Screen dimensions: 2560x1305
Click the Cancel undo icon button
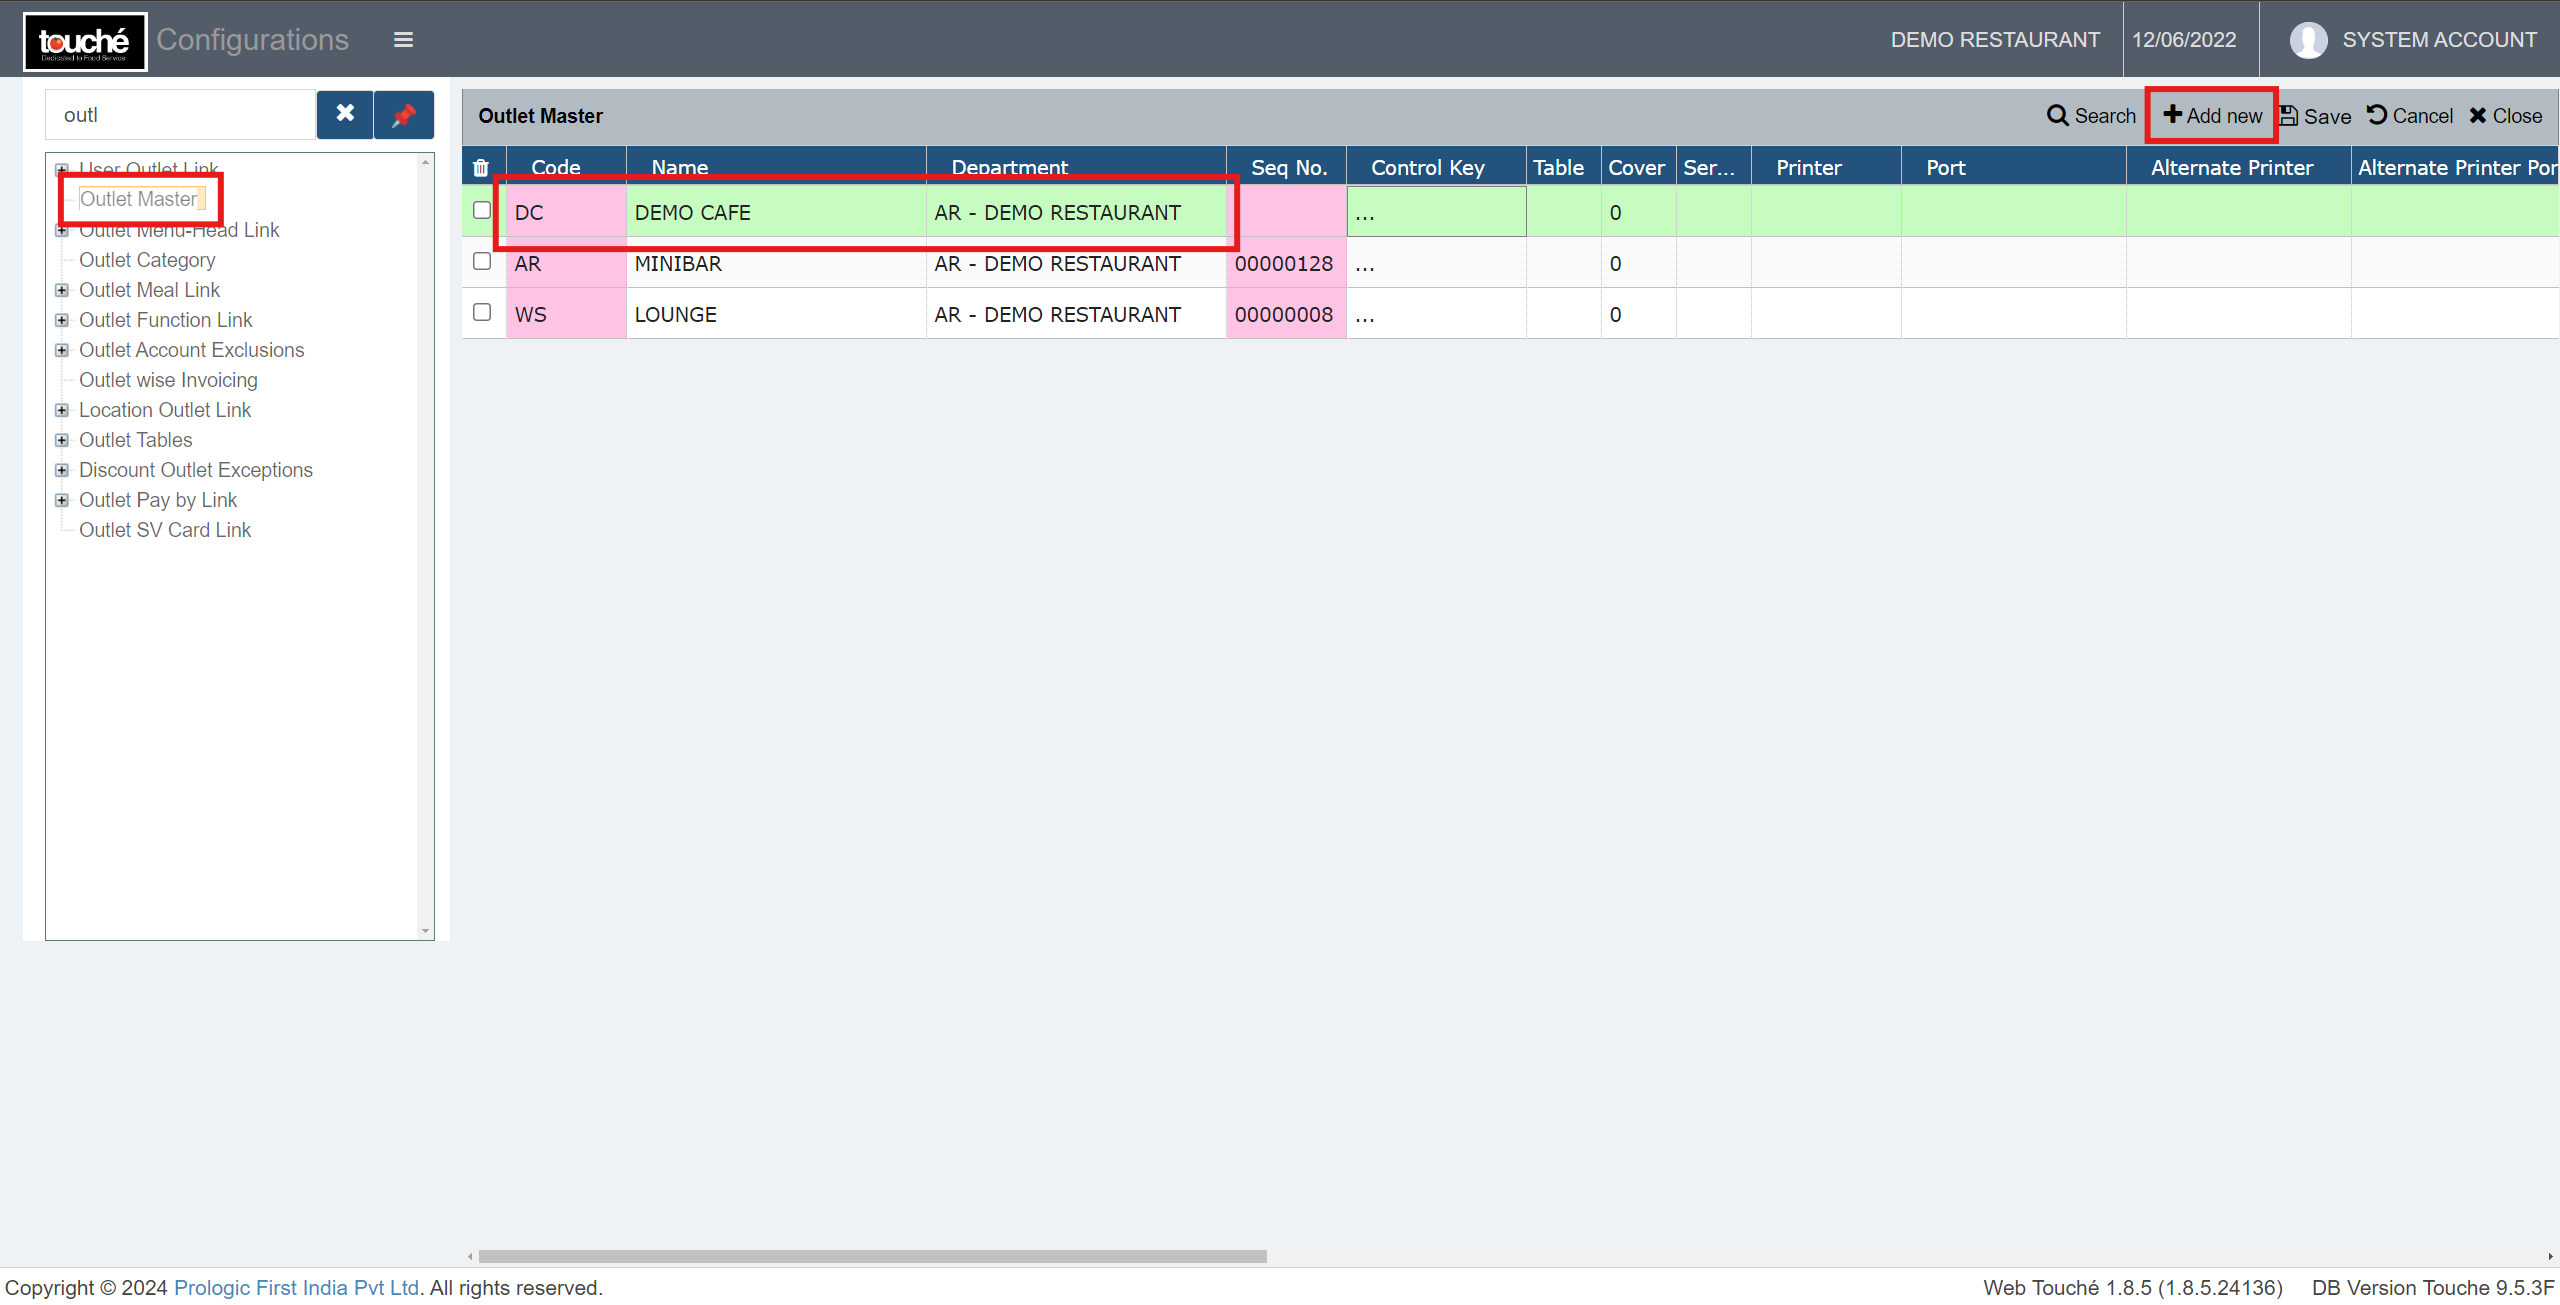click(2409, 116)
